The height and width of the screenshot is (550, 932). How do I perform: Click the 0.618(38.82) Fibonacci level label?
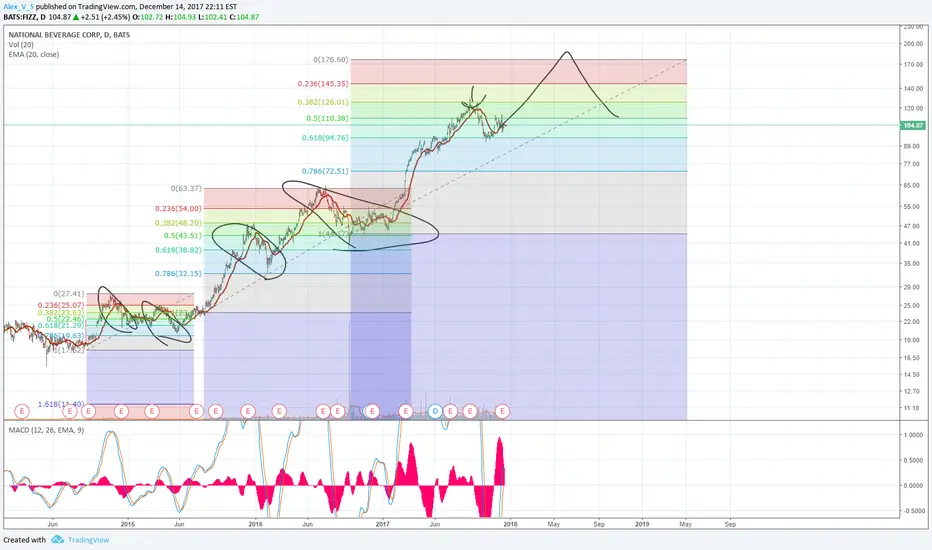[x=178, y=250]
